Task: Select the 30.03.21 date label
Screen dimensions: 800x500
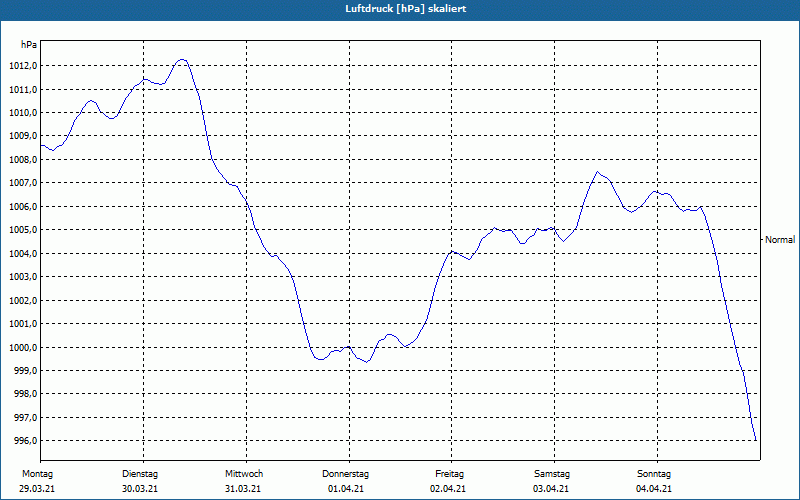Action: coord(140,489)
